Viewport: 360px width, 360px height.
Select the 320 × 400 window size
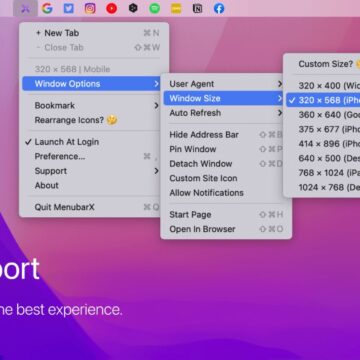tap(323, 86)
